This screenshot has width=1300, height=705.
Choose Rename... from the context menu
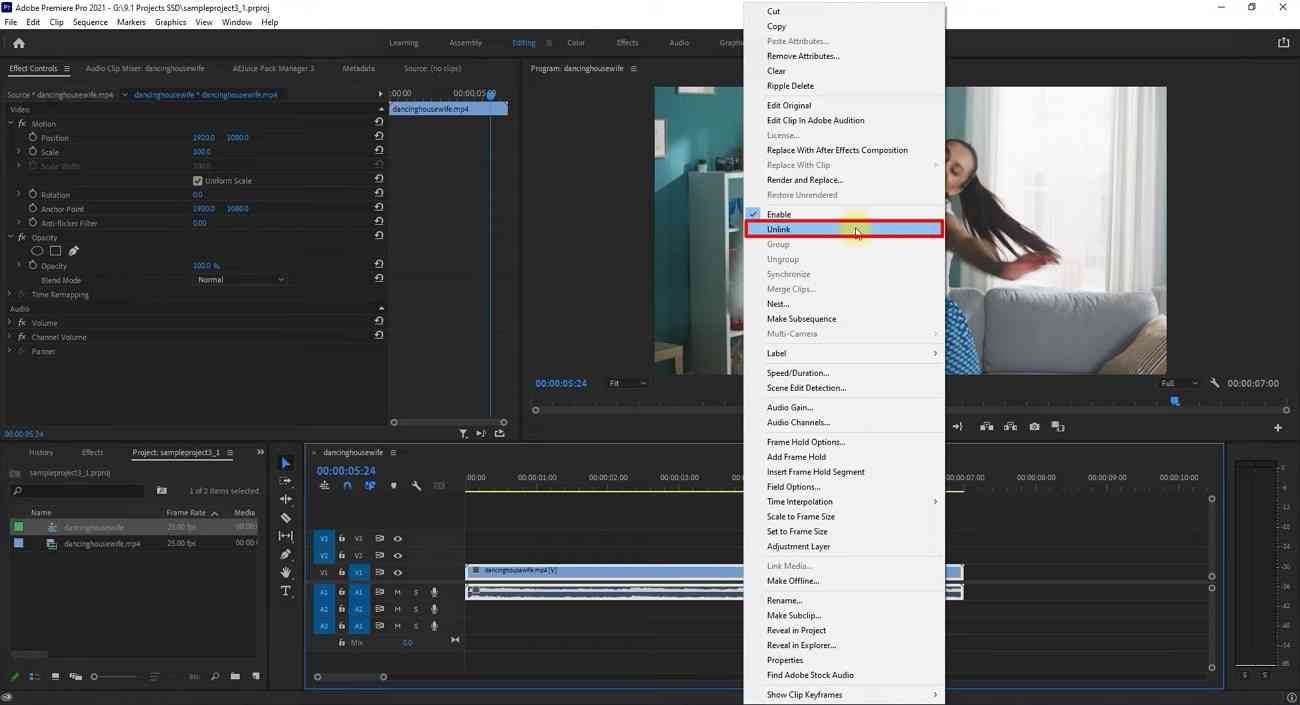click(844, 600)
